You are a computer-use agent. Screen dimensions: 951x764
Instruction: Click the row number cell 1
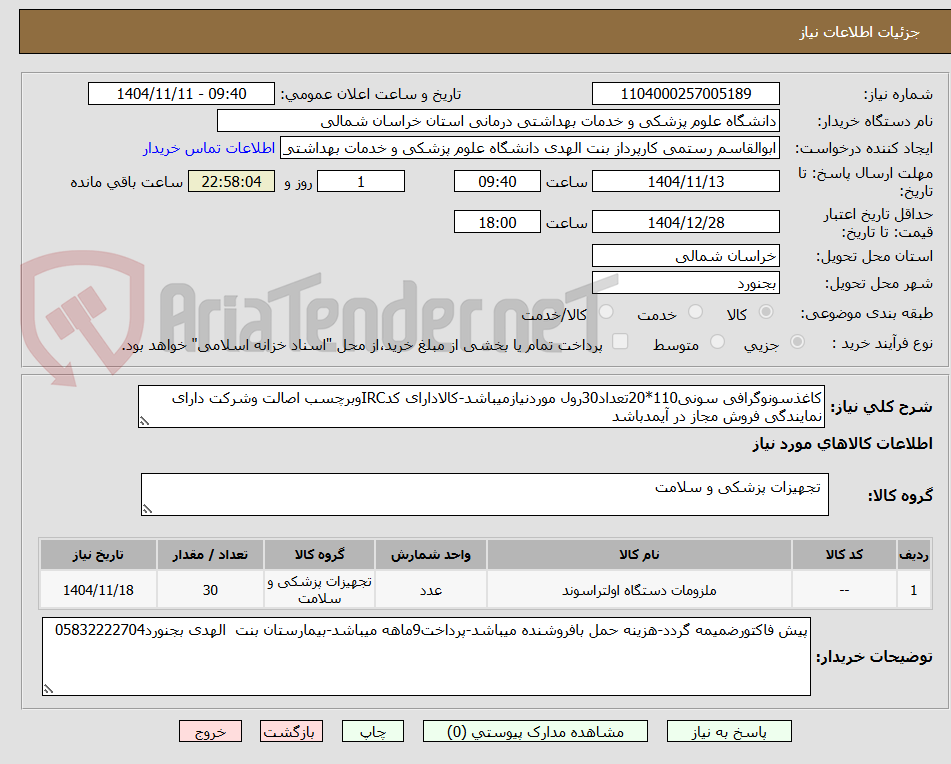(914, 590)
